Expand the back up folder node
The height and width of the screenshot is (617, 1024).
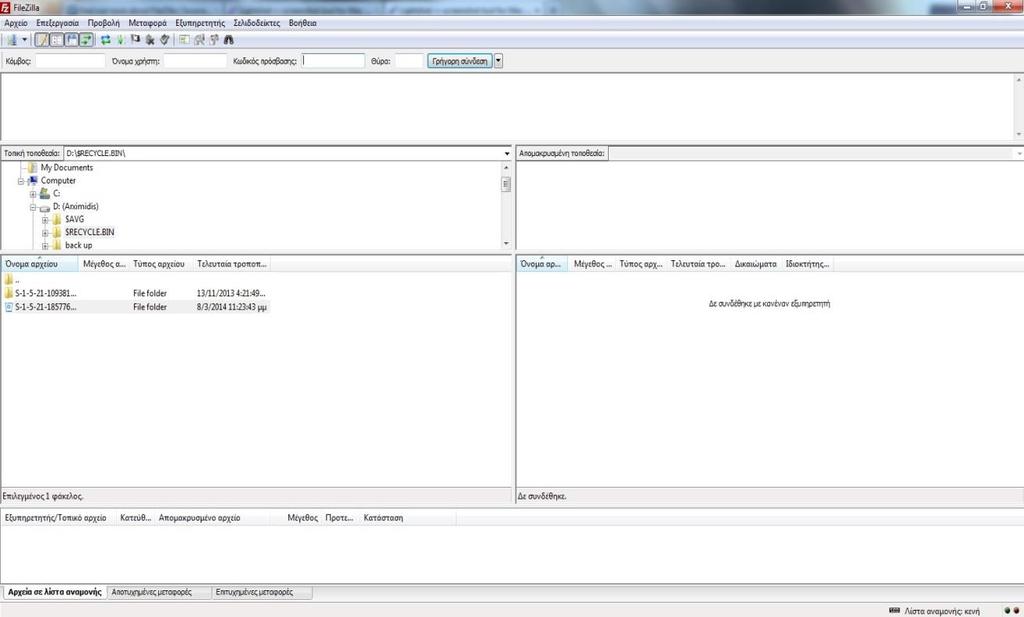point(45,246)
